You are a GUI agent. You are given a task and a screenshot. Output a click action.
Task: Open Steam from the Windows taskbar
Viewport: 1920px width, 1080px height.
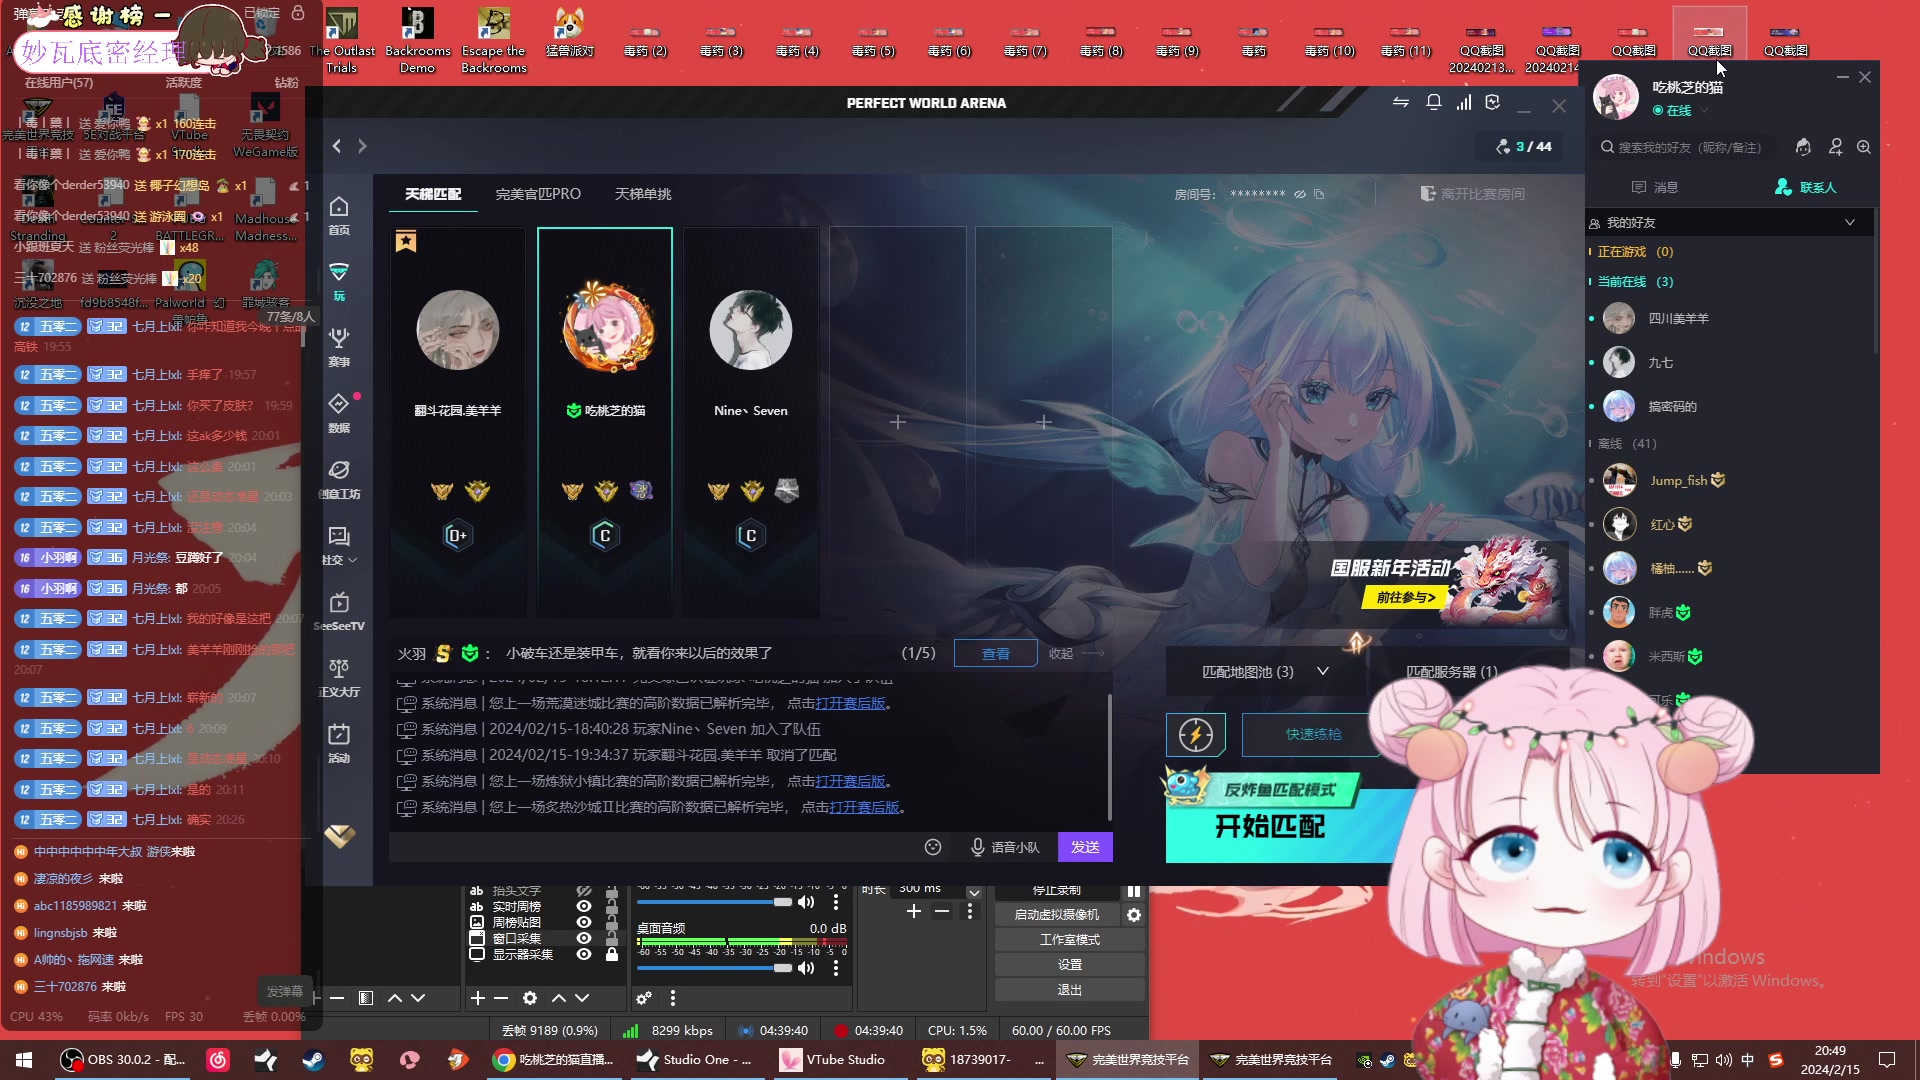click(313, 1060)
